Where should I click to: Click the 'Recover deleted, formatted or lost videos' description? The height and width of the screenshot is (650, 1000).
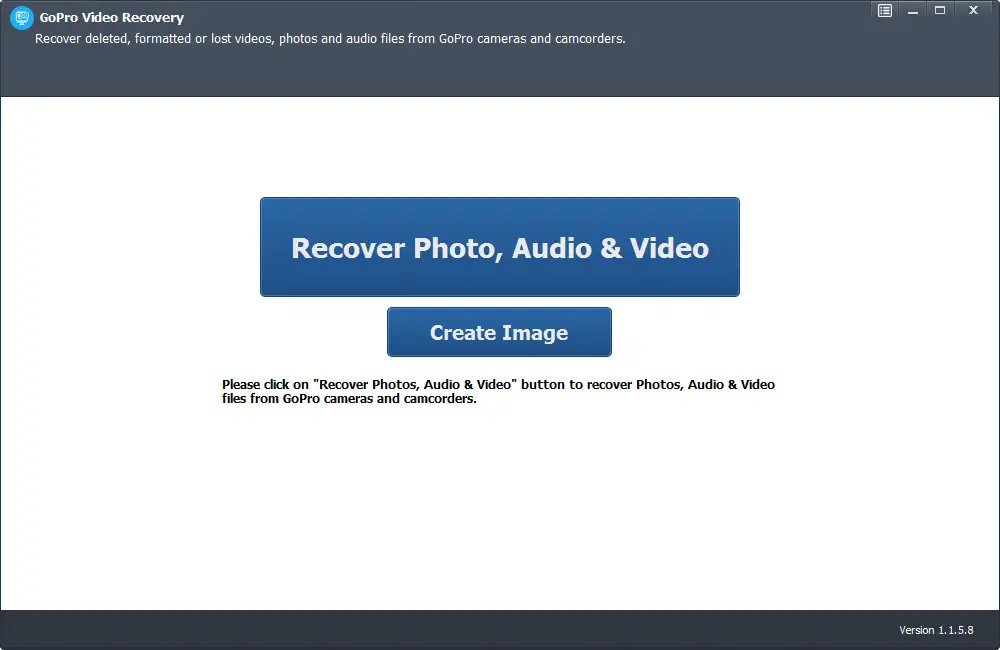click(x=330, y=39)
